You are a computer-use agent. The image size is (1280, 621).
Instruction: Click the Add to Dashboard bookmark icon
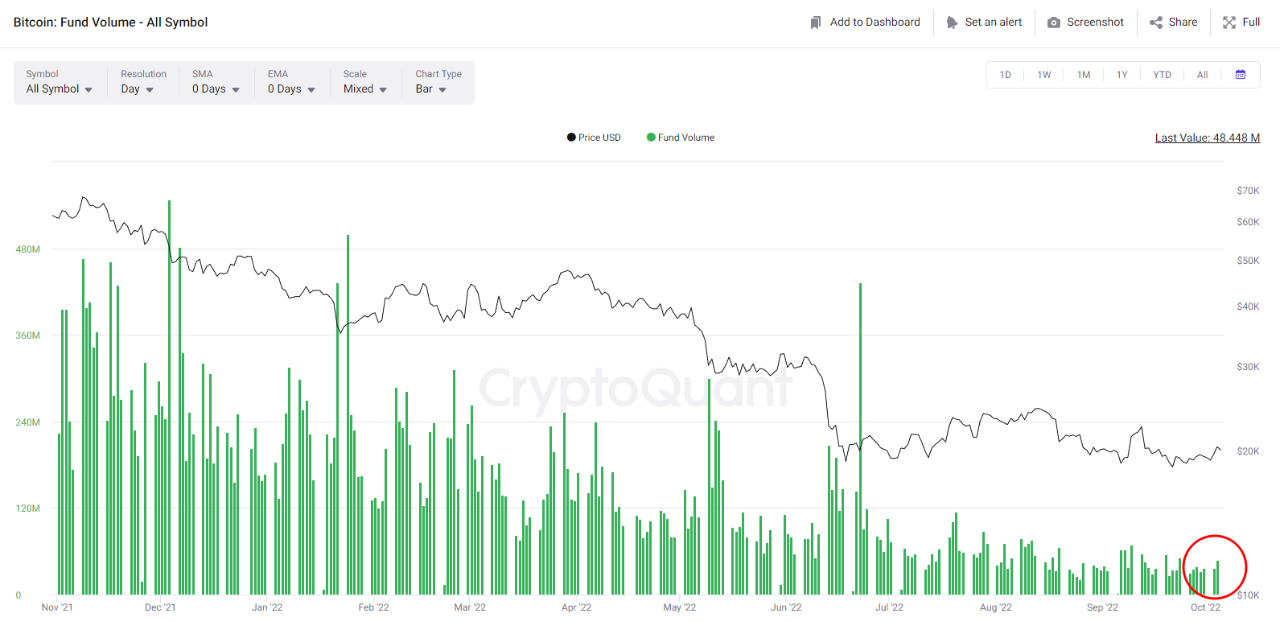(x=816, y=22)
